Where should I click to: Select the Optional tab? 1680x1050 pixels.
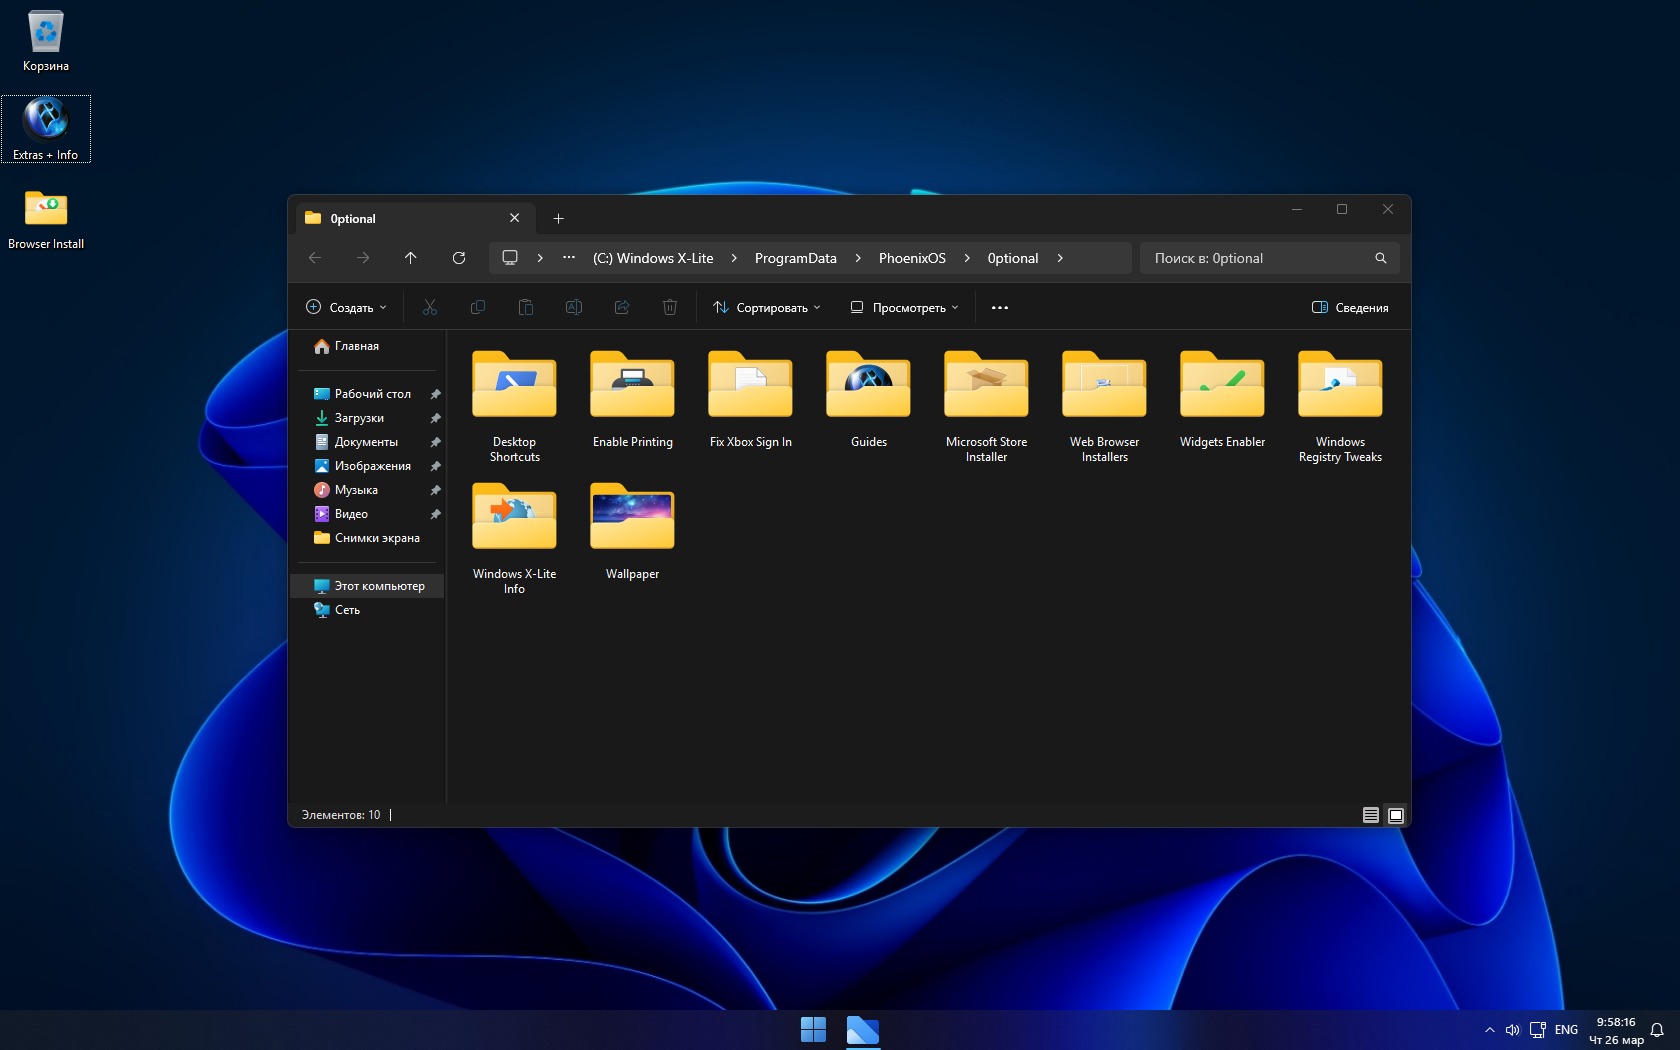(x=400, y=218)
